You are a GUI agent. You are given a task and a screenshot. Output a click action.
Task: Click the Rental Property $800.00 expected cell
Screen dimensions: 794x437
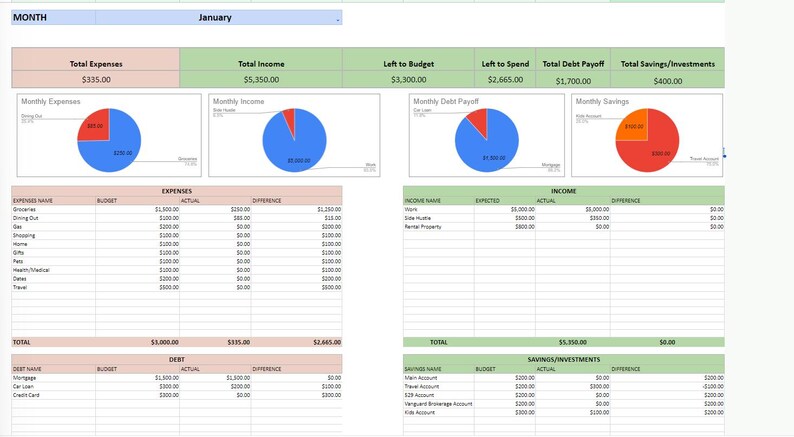(505, 226)
